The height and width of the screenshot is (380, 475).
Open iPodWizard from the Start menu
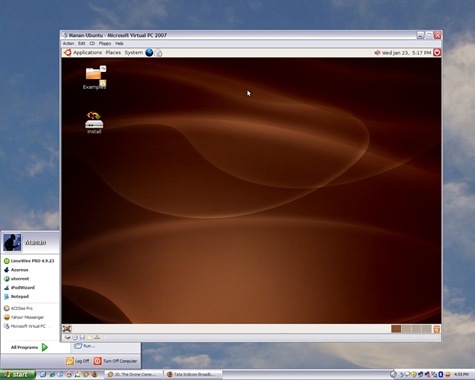[x=19, y=287]
